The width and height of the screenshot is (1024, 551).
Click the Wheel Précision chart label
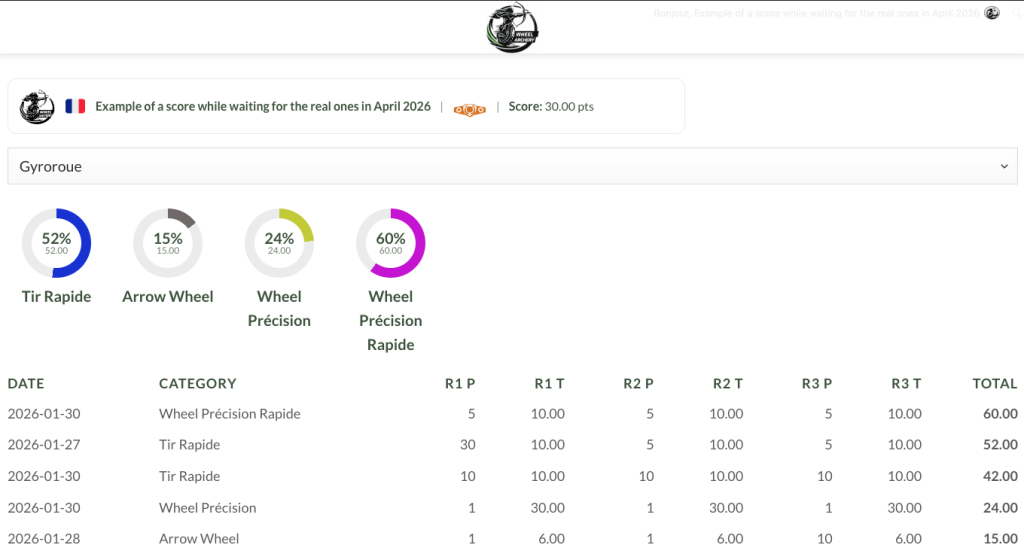coord(280,308)
